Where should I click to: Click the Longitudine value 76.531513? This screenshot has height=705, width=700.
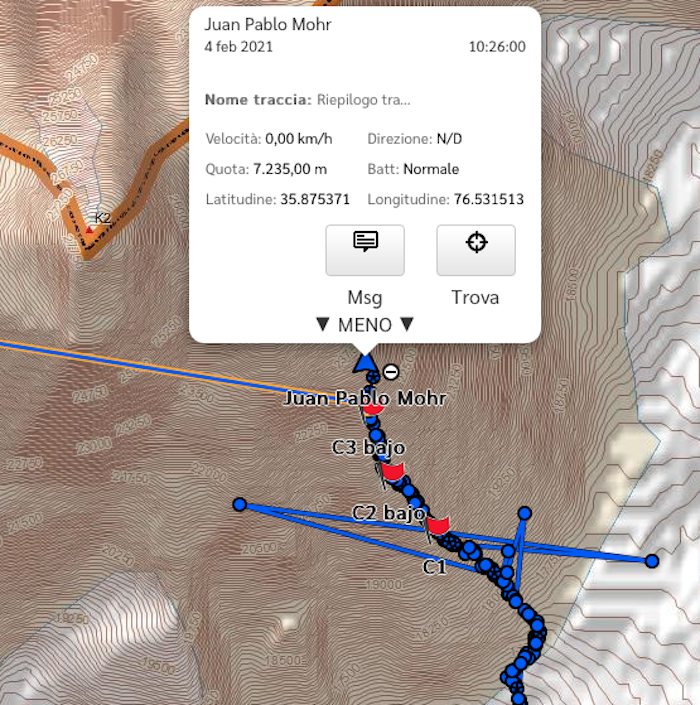(489, 199)
